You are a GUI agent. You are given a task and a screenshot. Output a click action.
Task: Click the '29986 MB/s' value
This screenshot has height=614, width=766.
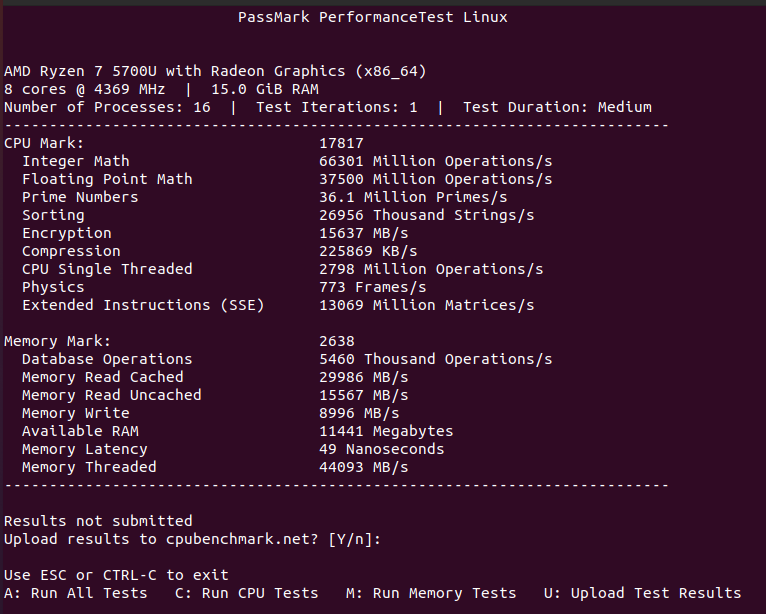(363, 377)
